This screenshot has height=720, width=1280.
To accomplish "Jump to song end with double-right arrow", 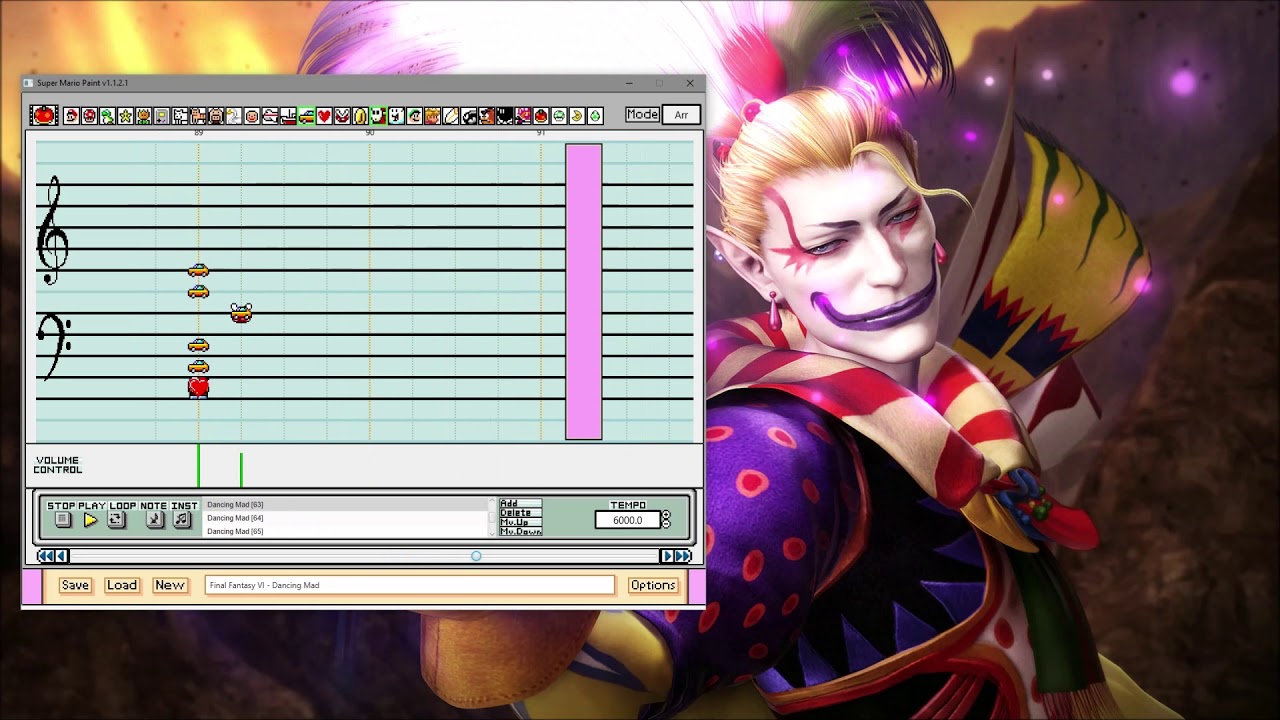I will click(683, 556).
